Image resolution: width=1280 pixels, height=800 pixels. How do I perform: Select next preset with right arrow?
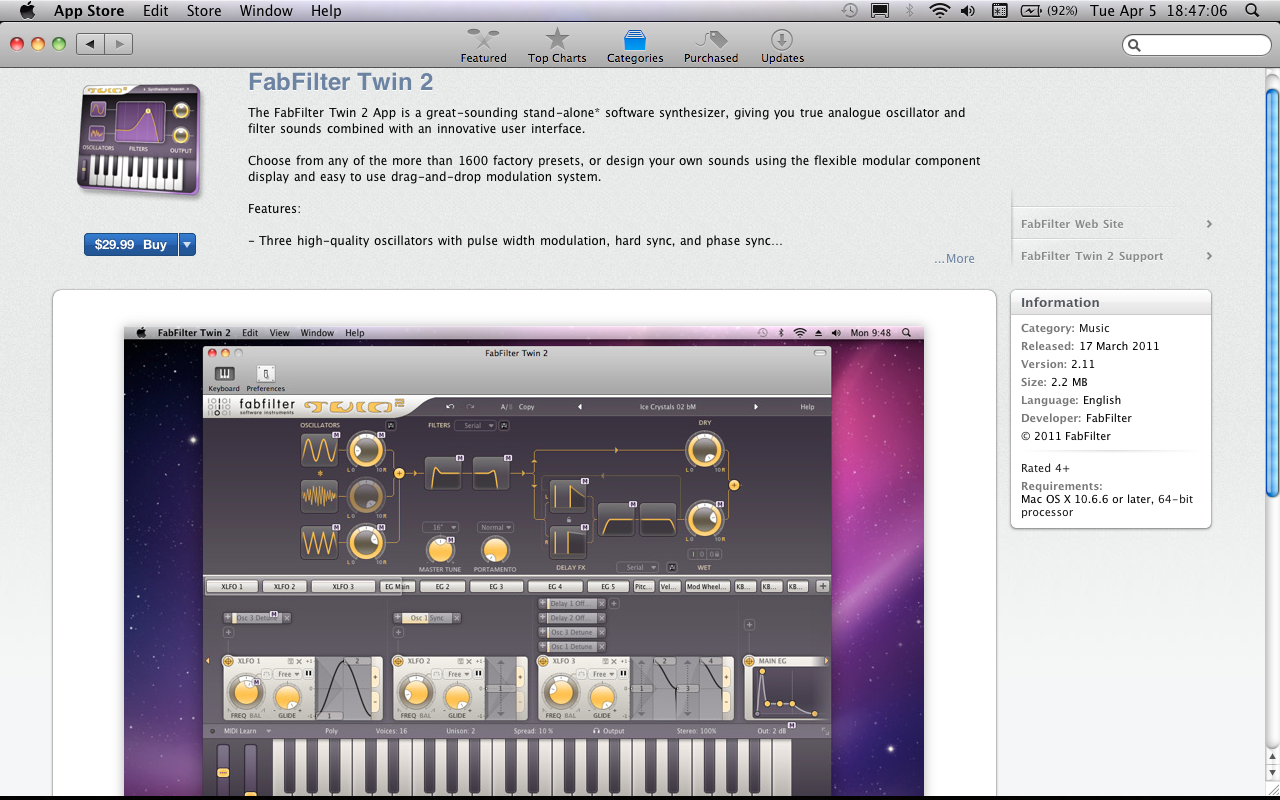tap(755, 407)
